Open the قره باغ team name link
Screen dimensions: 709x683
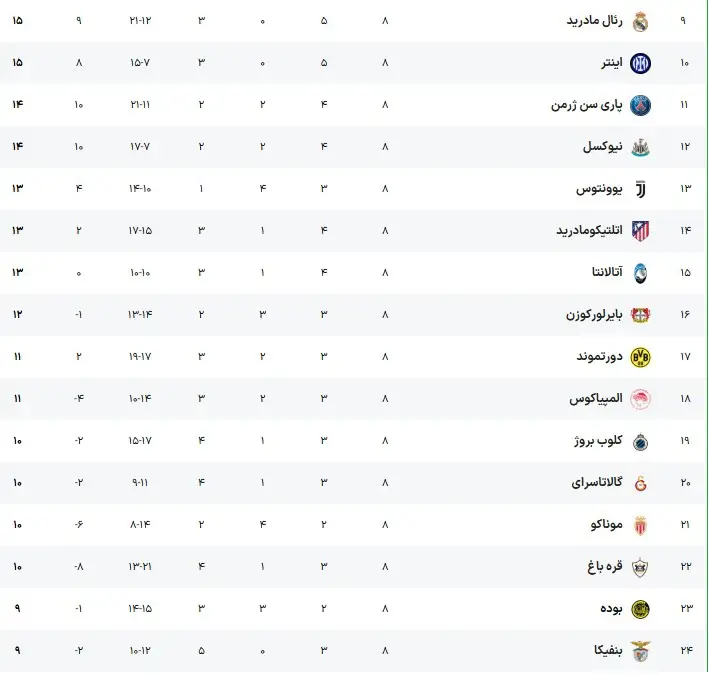click(x=604, y=567)
